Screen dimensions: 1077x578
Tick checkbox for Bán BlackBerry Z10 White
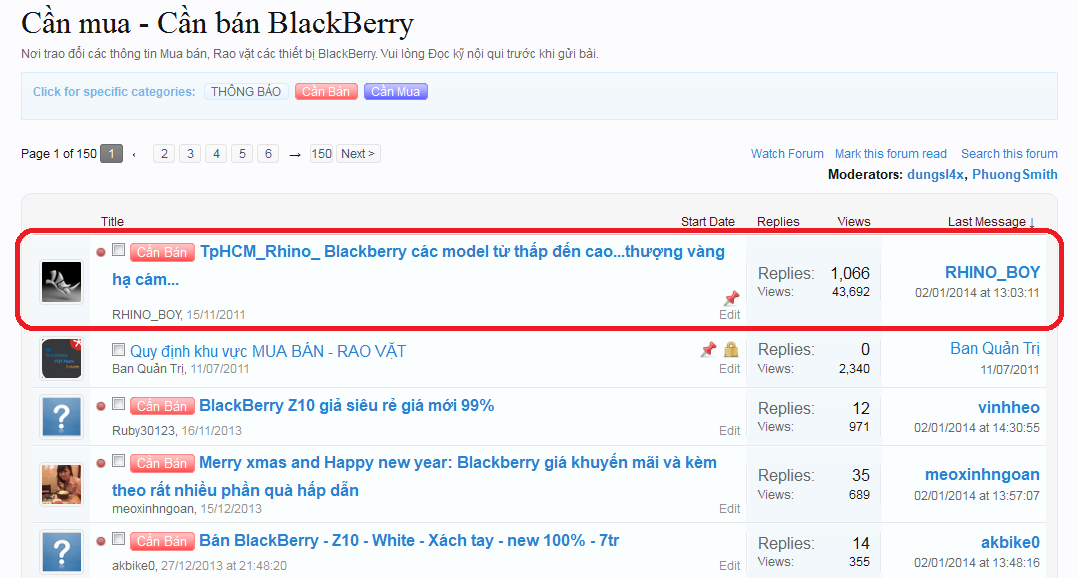pos(118,539)
